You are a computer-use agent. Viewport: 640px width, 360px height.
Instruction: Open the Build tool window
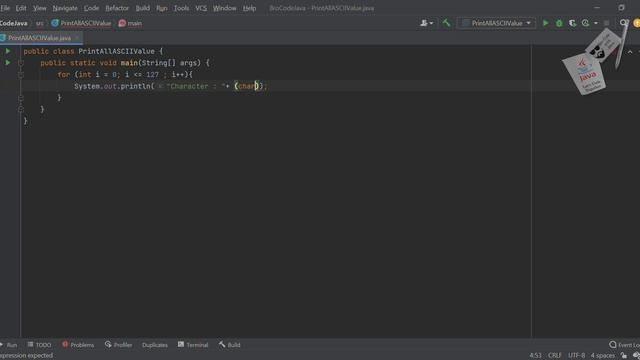tap(229, 345)
